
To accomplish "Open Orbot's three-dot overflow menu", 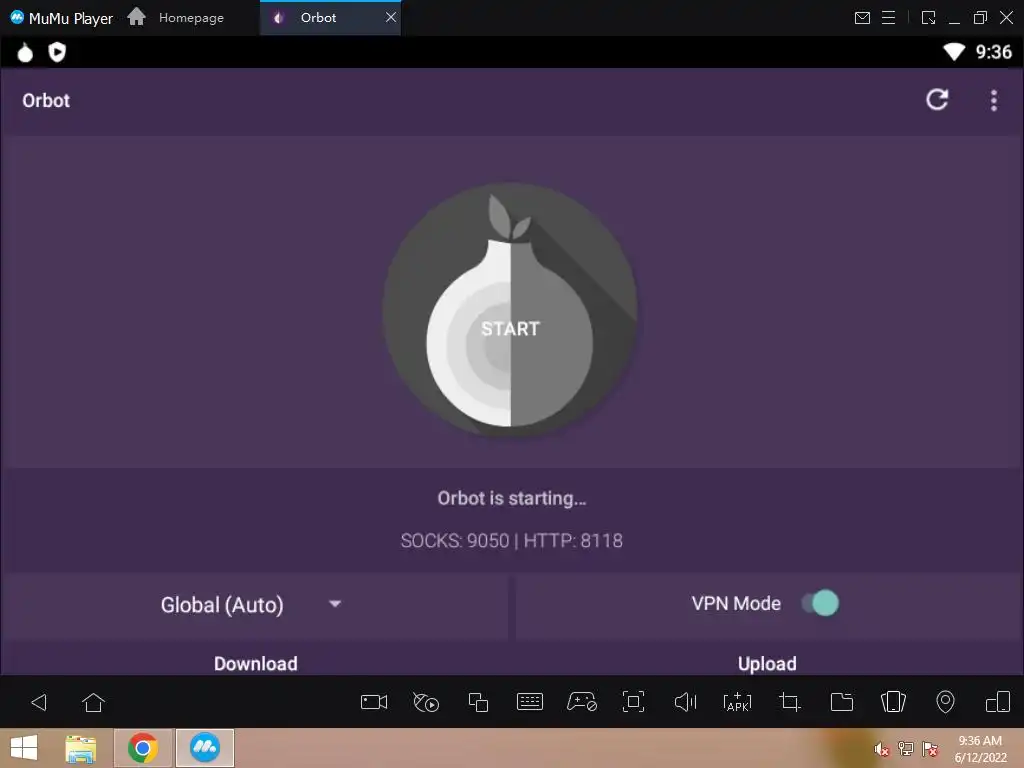I will (x=994, y=101).
